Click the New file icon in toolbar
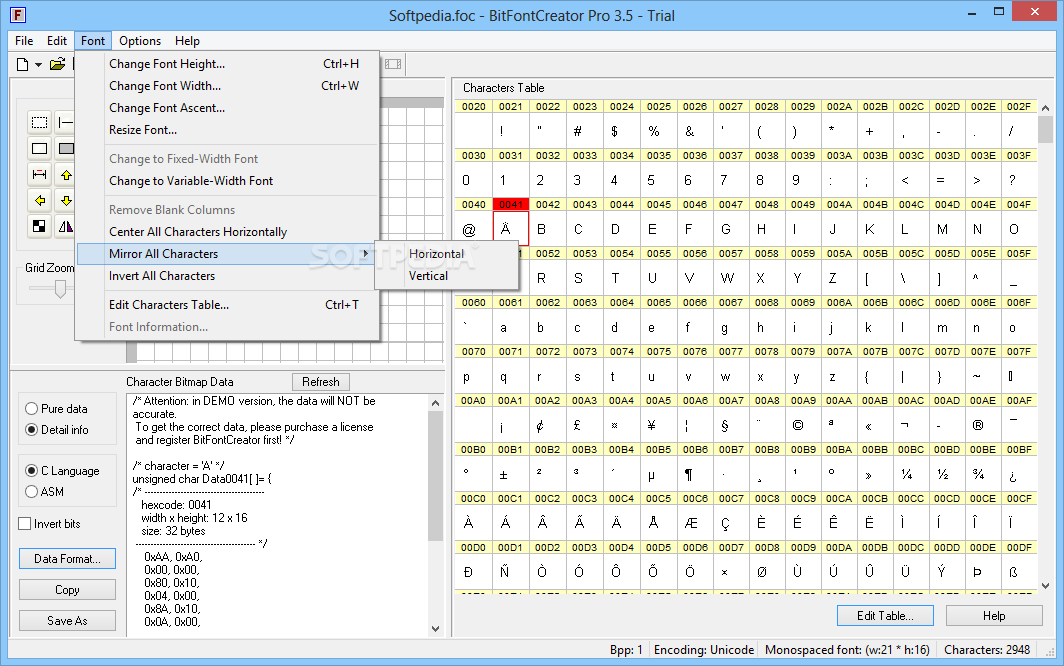 (x=22, y=64)
